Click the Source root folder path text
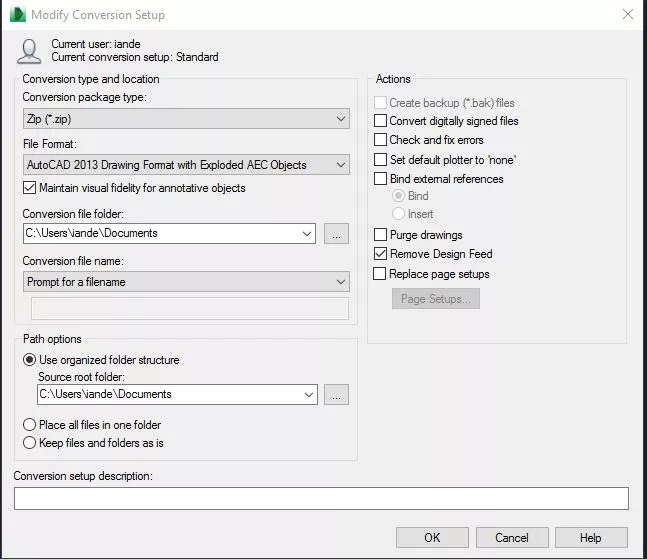The height and width of the screenshot is (559, 647). (x=105, y=394)
